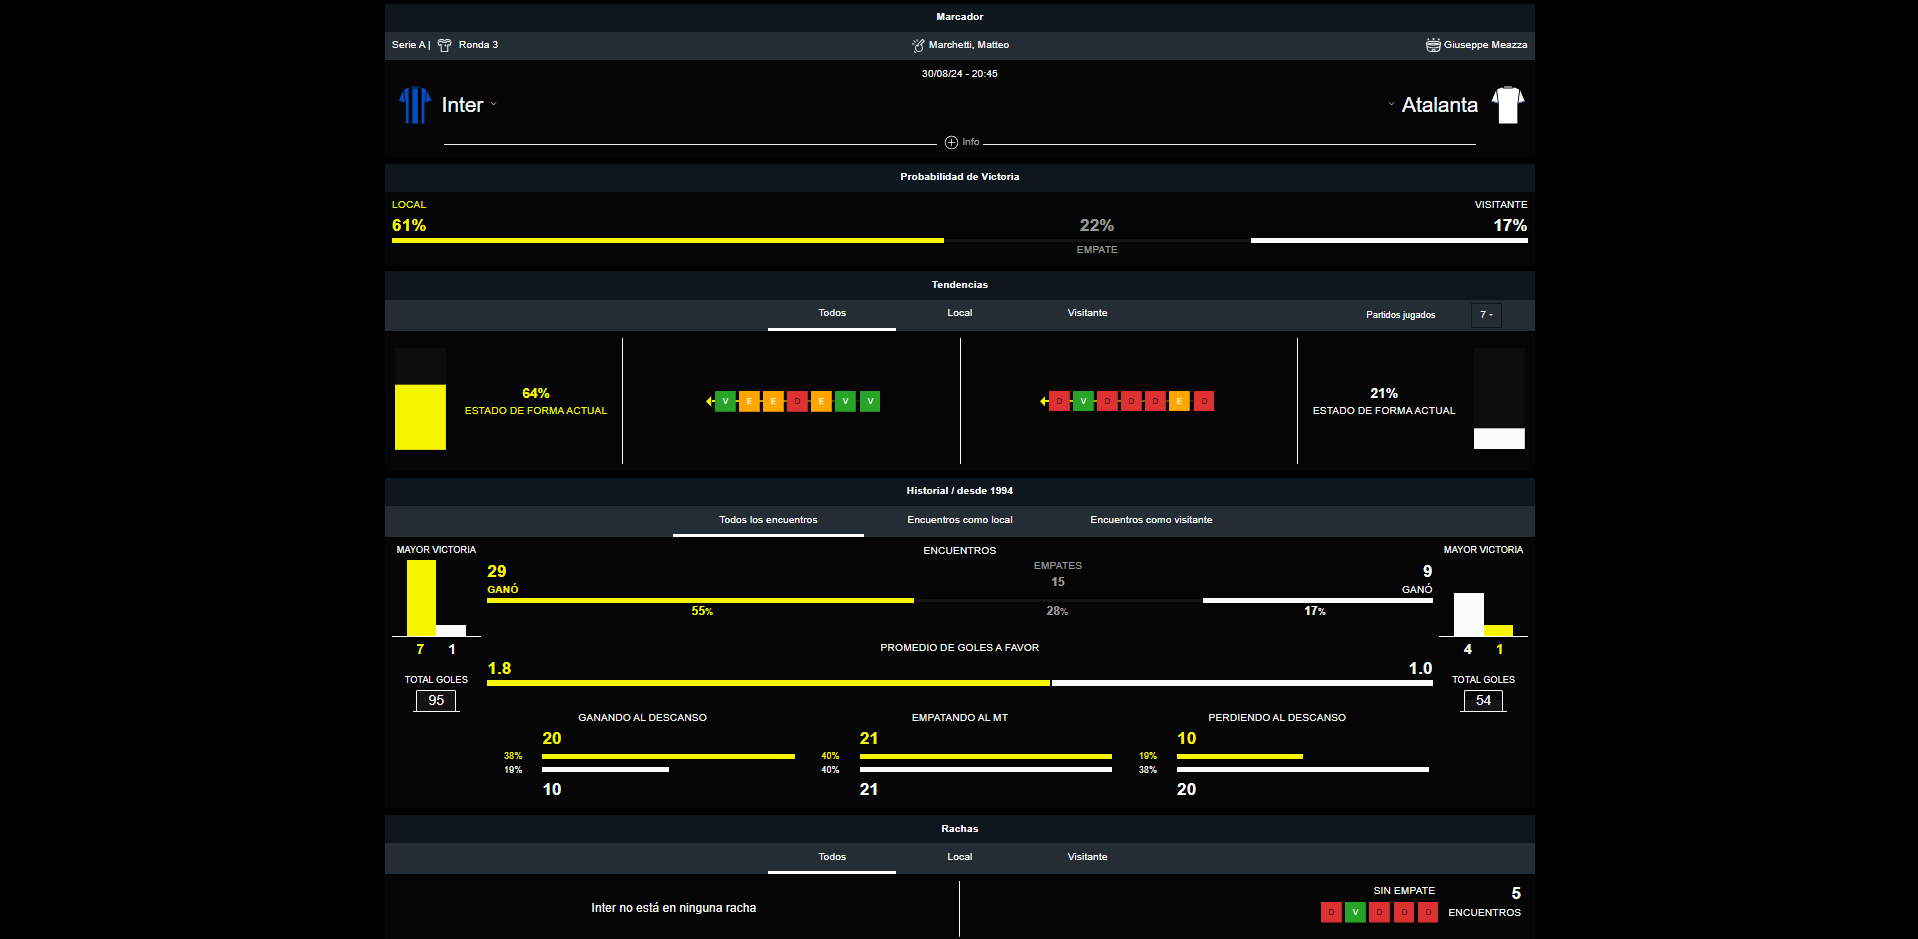Image resolution: width=1918 pixels, height=939 pixels.
Task: Open the Partidos jugados dropdown showing 7
Action: [x=1487, y=315]
